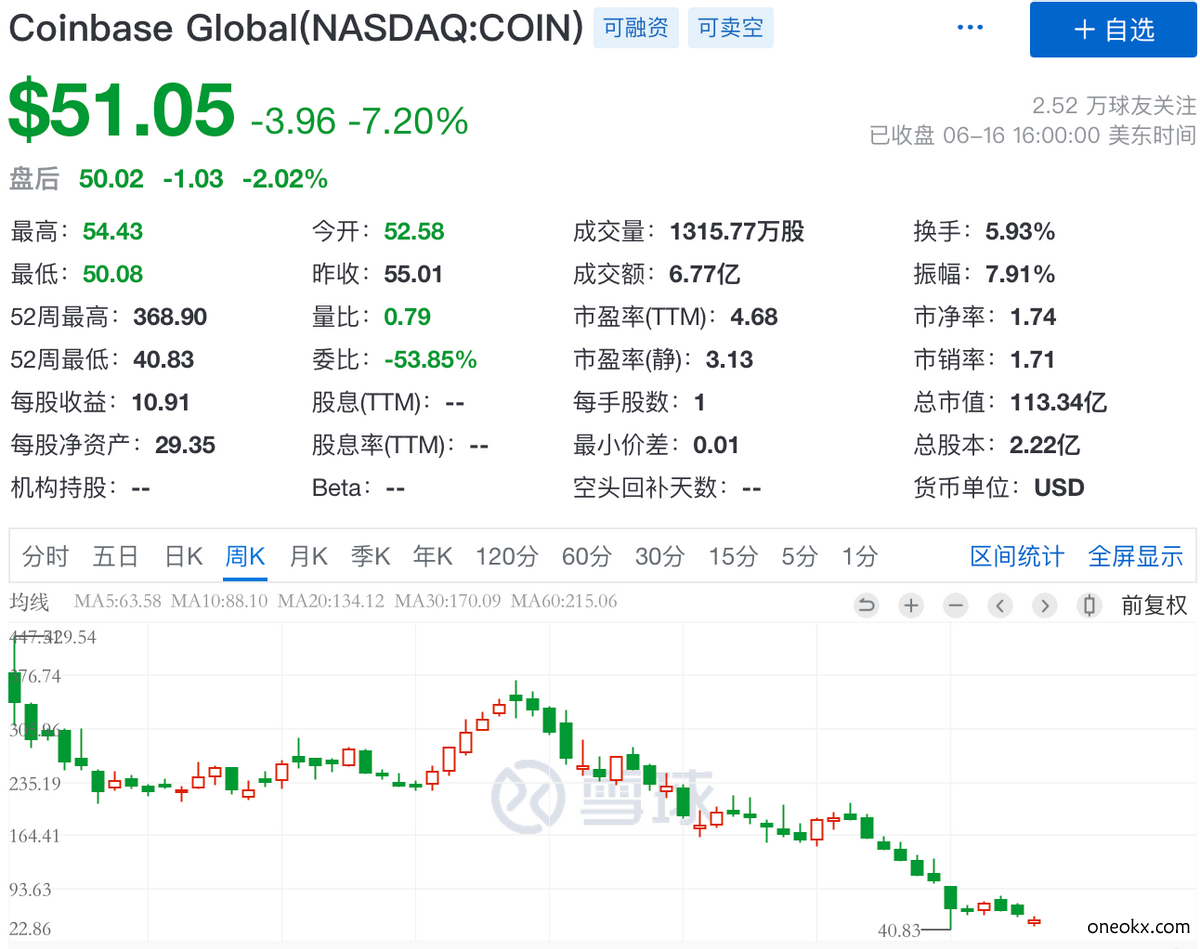The image size is (1200, 949).
Task: Switch to the 分时 intraday tab
Action: point(45,556)
